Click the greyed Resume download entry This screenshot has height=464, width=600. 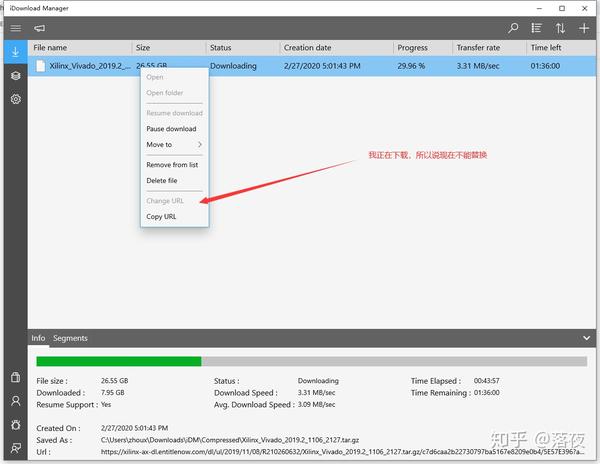point(174,113)
